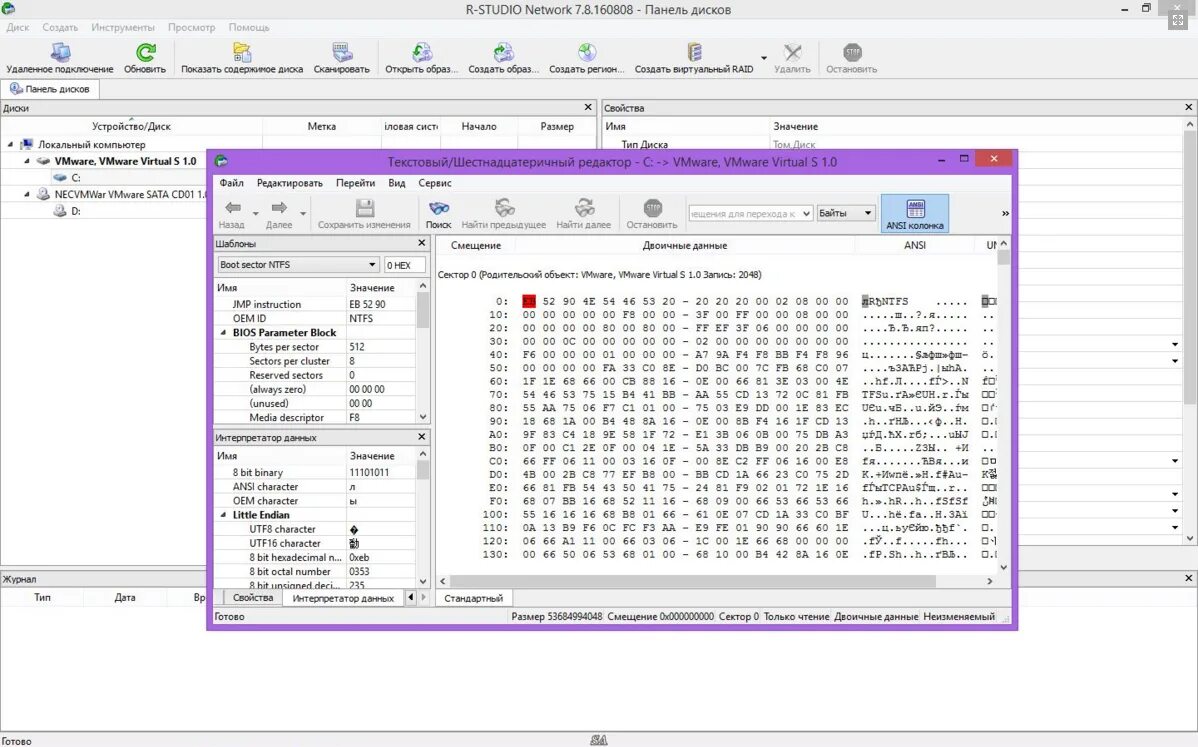Open dropdown arrow next to Создать виртуальный RAID
This screenshot has height=747, width=1198.
pyautogui.click(x=763, y=58)
